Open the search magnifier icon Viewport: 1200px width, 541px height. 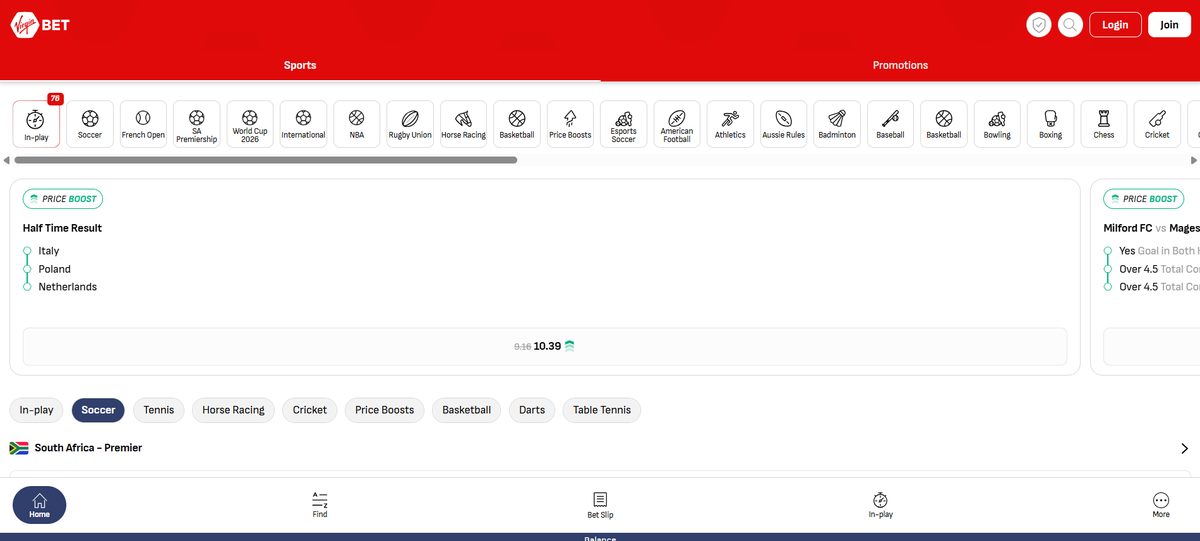(x=1071, y=25)
